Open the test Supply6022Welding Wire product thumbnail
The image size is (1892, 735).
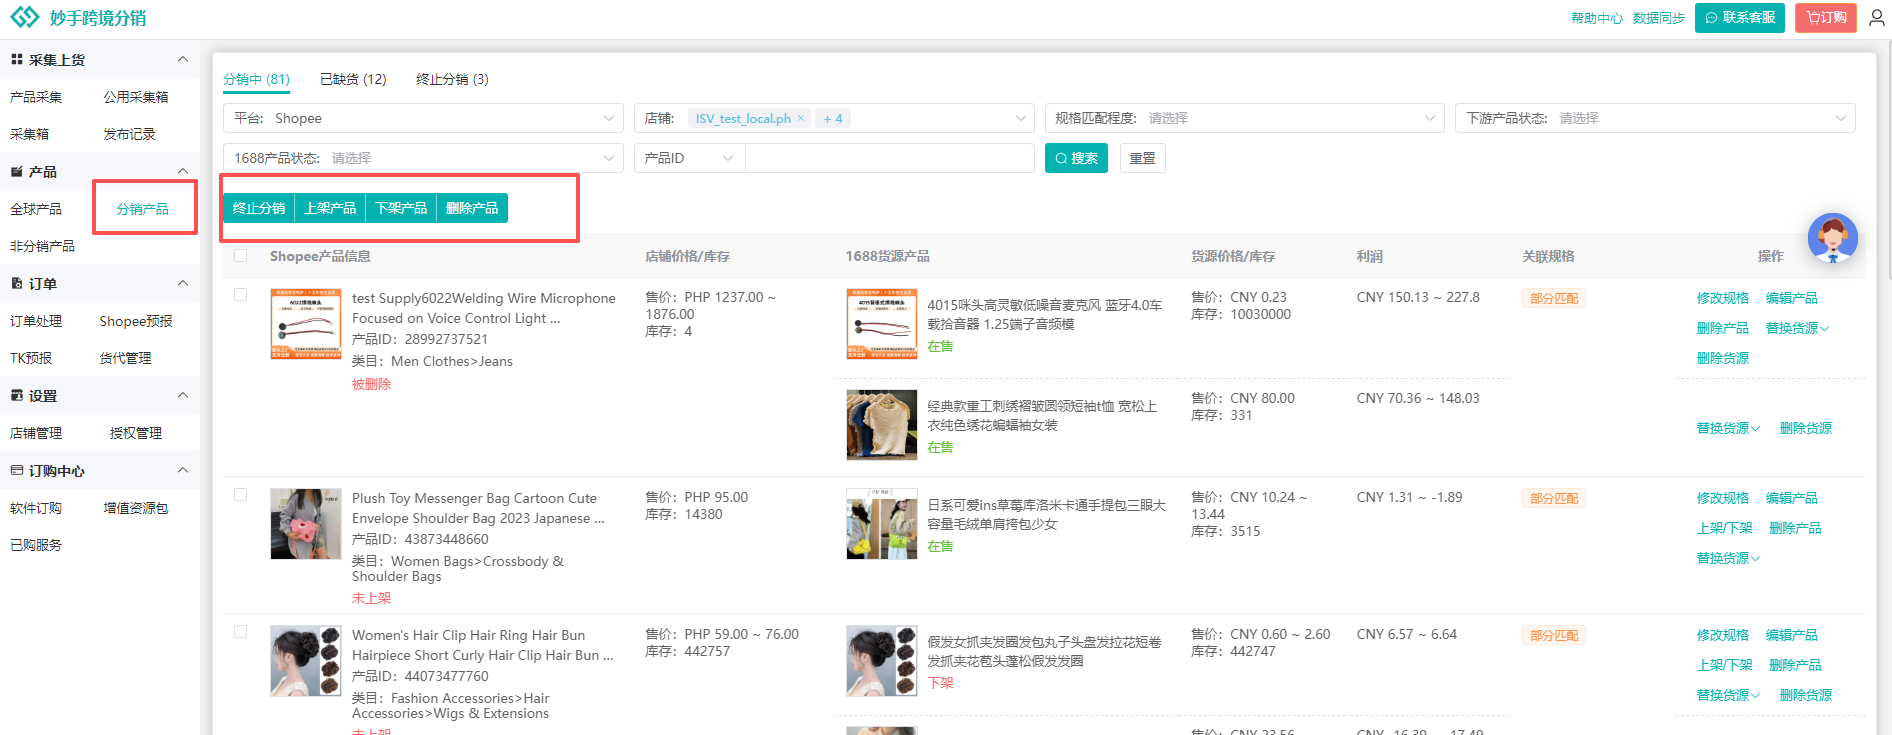click(x=306, y=324)
